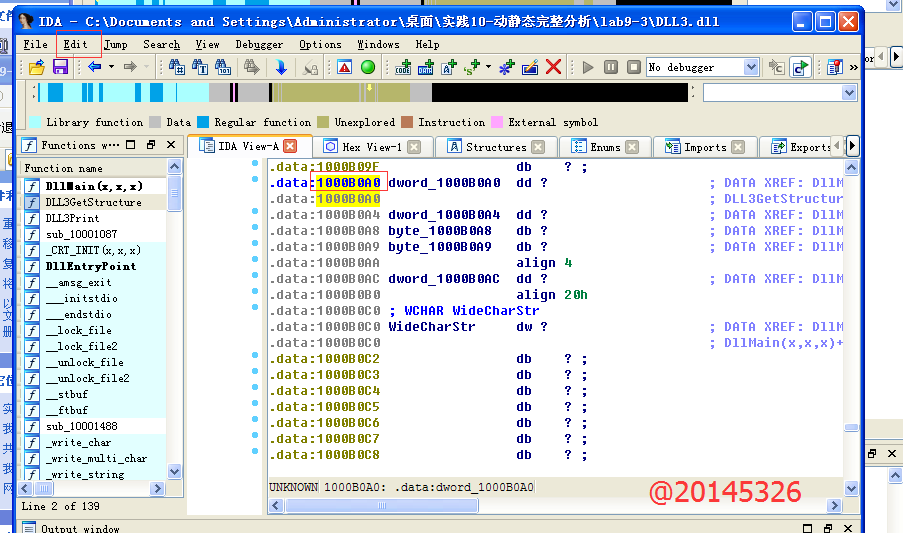Switch to the Imports tab
Image resolution: width=903 pixels, height=533 pixels.
[x=704, y=147]
